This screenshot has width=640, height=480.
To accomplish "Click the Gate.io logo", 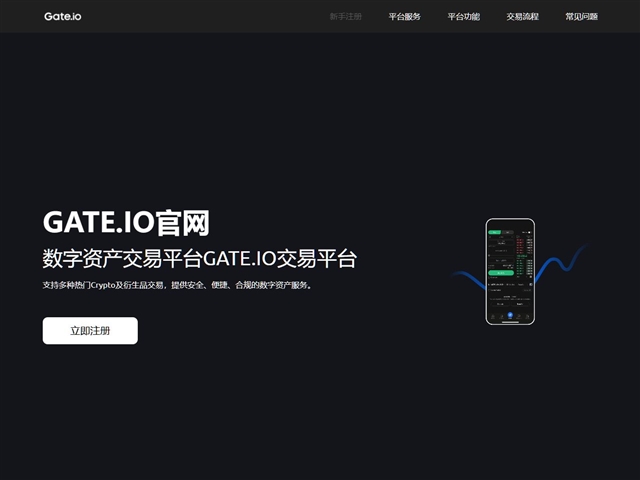I will [x=61, y=16].
